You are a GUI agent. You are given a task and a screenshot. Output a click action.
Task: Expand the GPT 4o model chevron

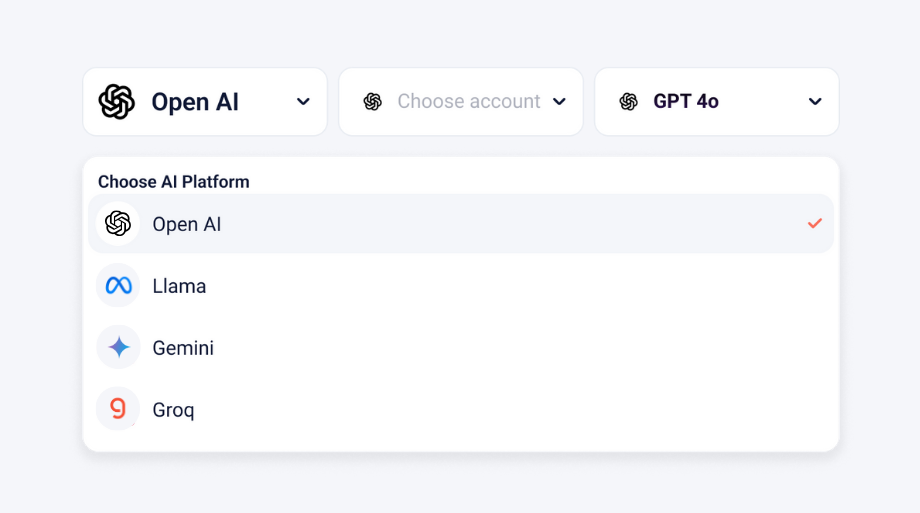(815, 102)
